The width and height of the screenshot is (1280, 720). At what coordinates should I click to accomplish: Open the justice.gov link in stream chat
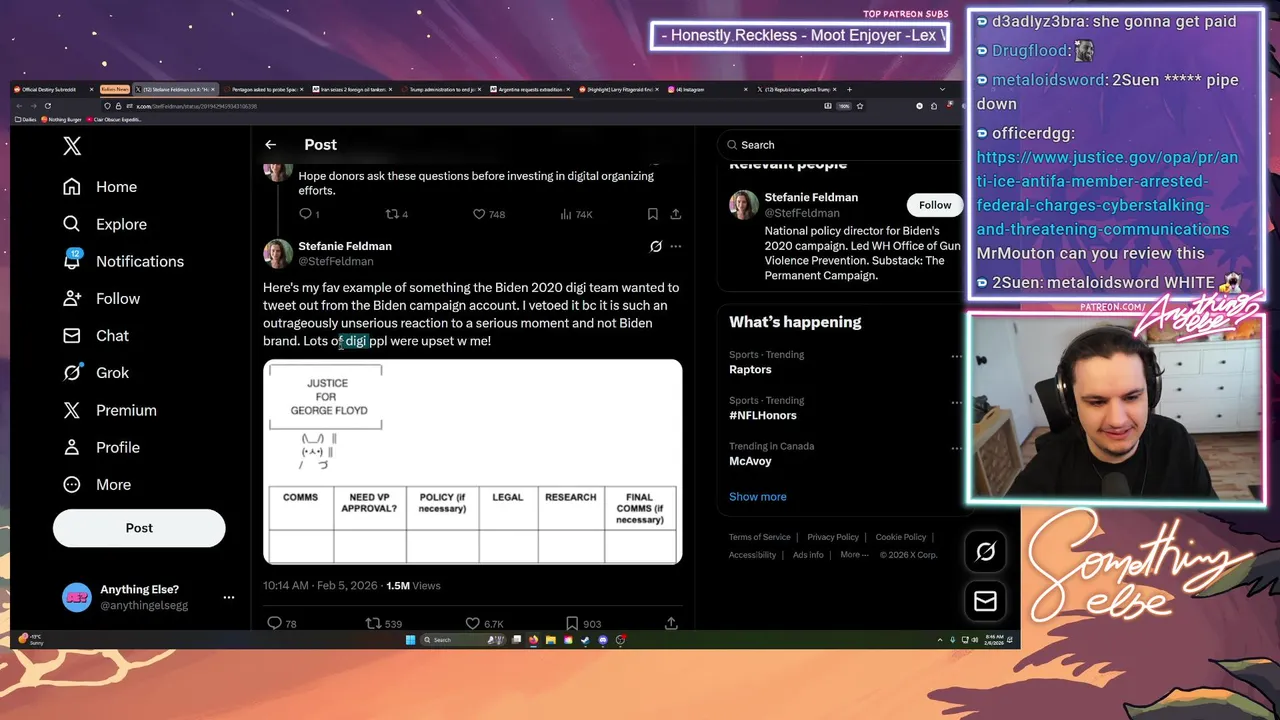(1106, 193)
